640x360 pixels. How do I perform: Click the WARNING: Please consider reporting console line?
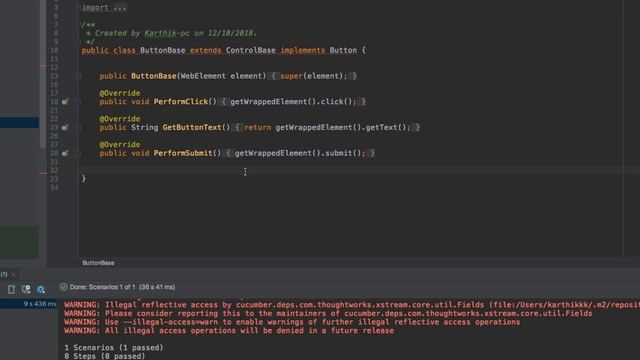pyautogui.click(x=328, y=313)
